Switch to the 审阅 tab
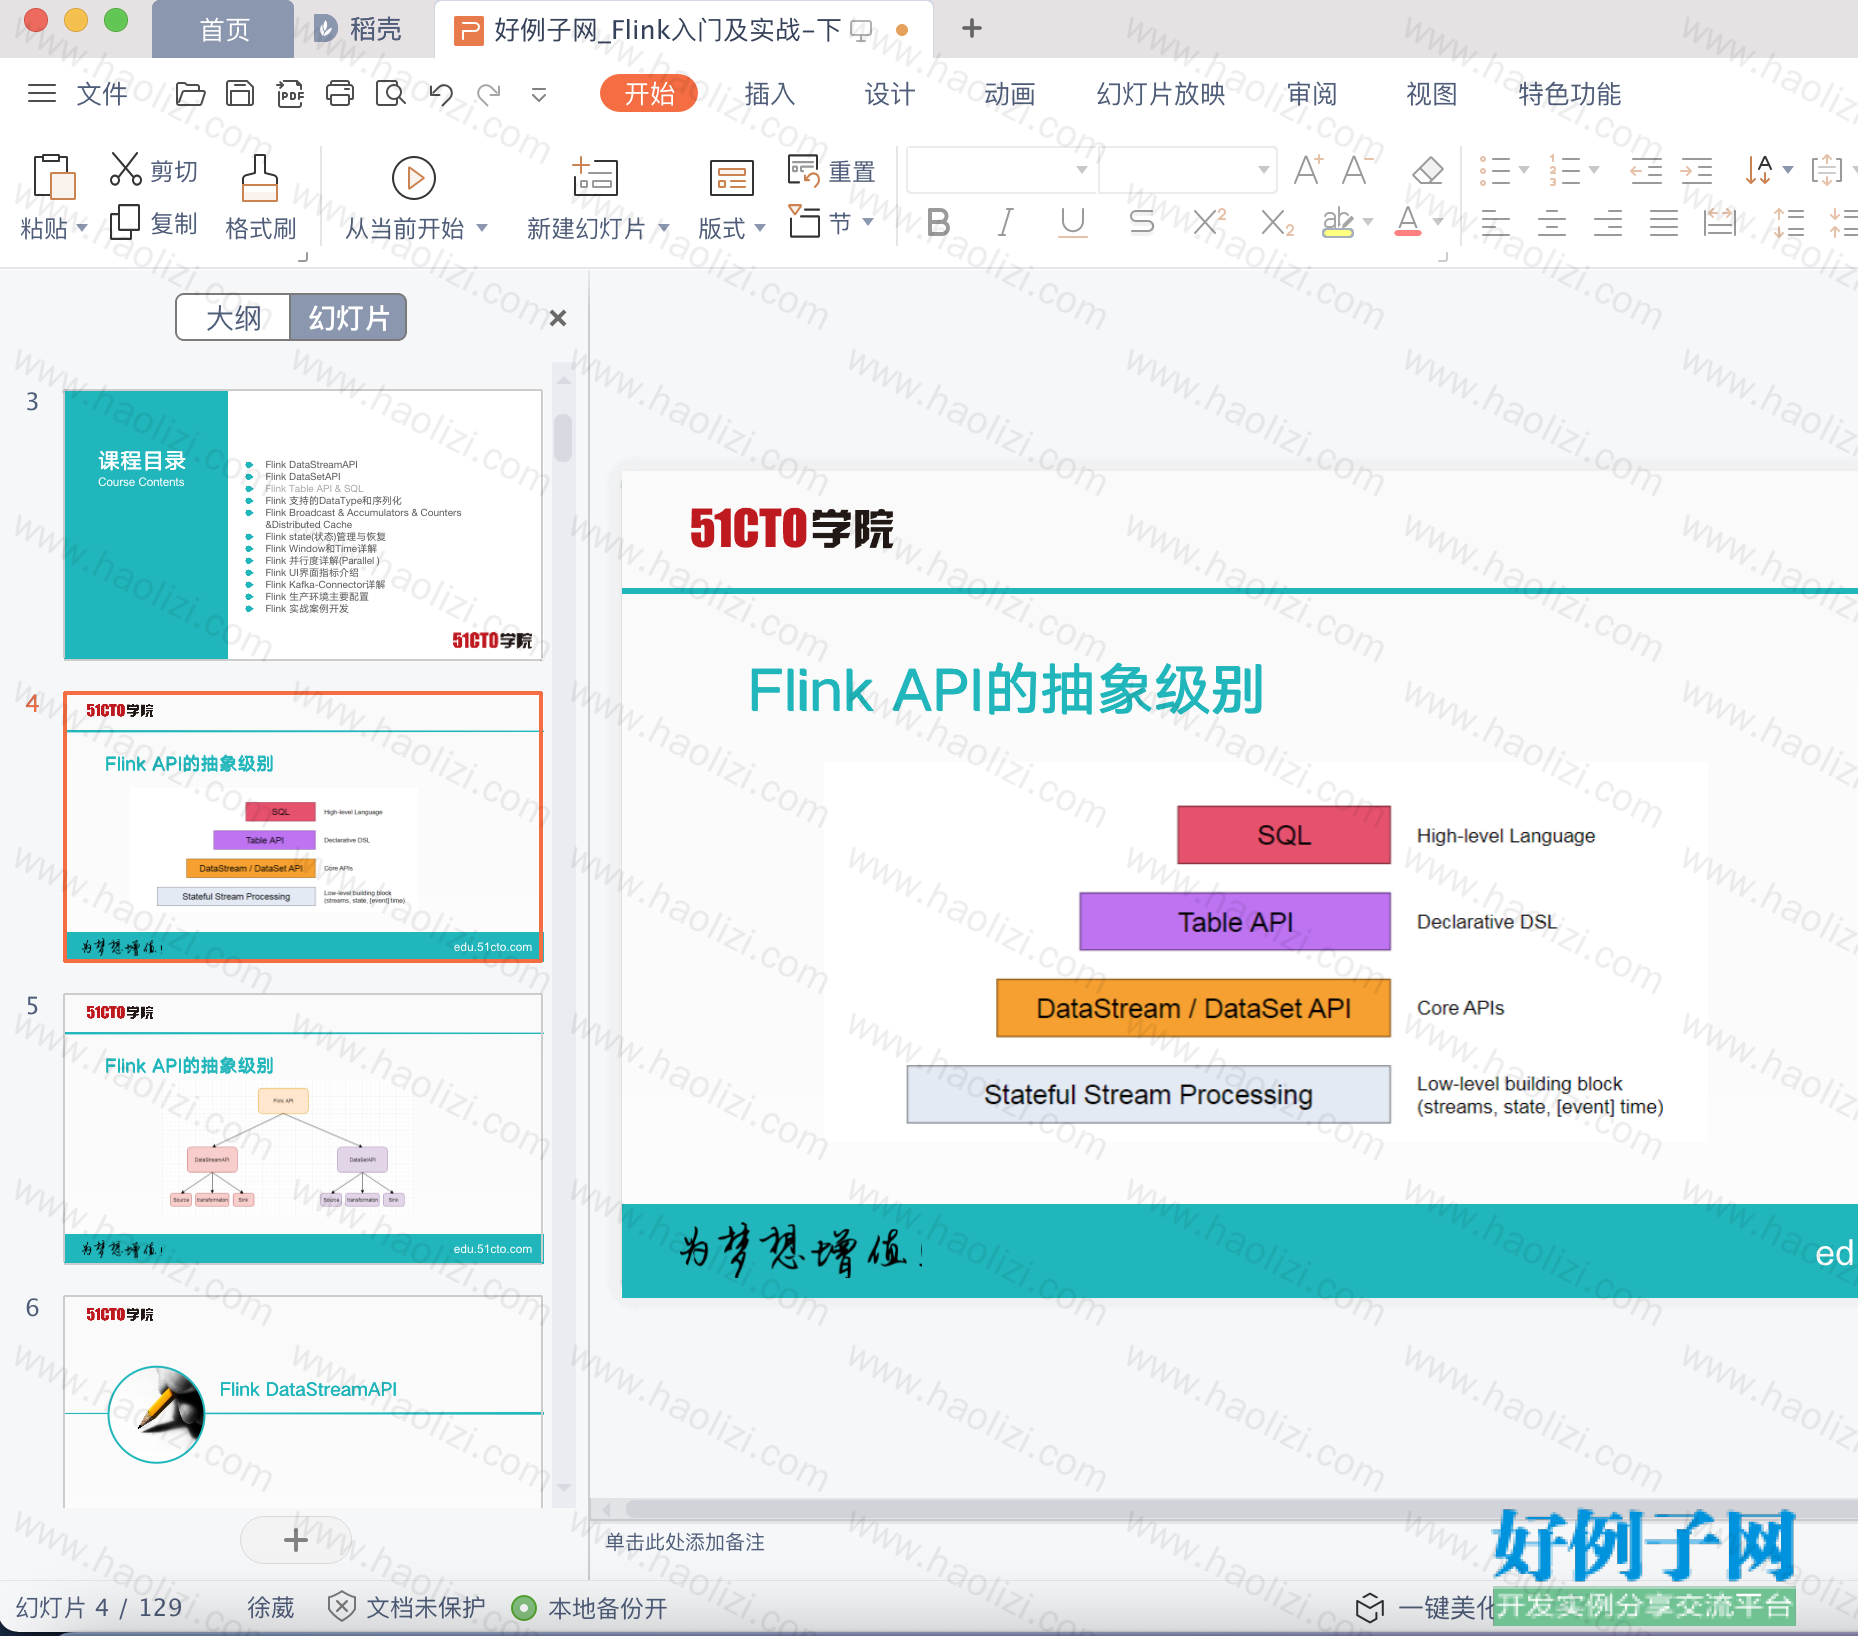1858x1636 pixels. (x=1312, y=94)
